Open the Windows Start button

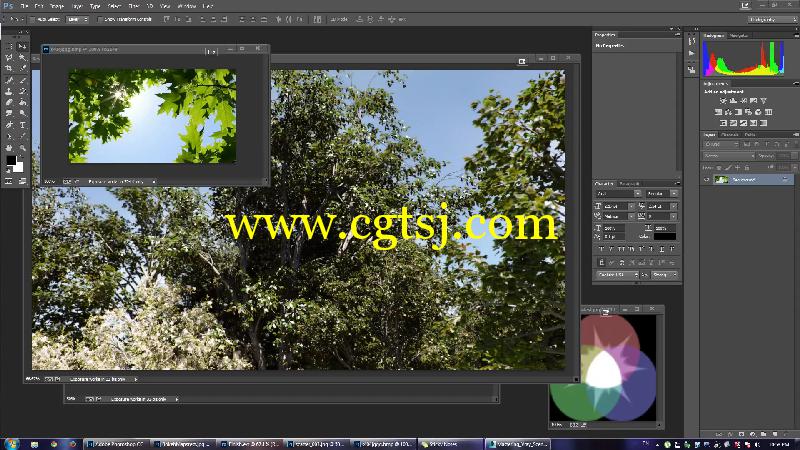11,444
